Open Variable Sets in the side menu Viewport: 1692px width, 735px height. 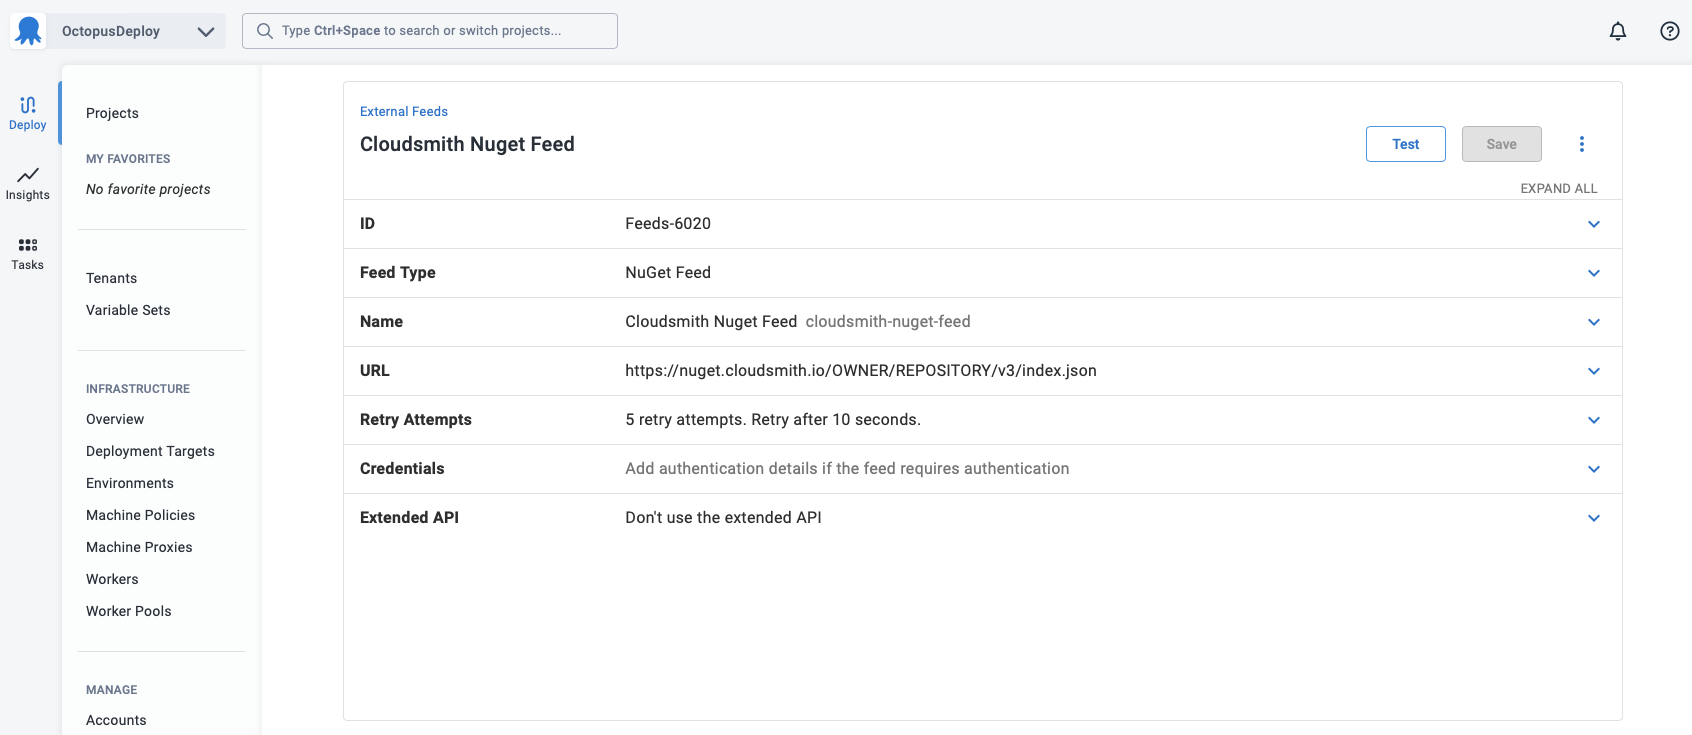click(128, 310)
